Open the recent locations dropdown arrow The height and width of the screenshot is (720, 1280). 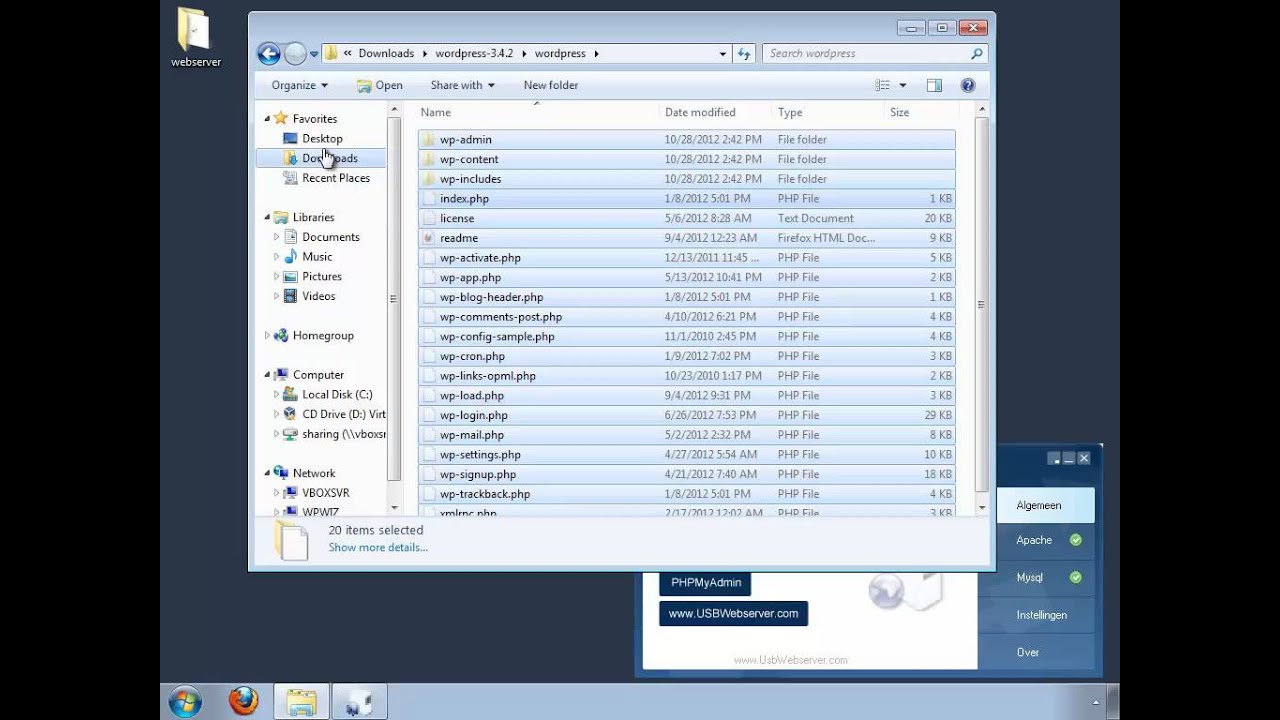coord(314,54)
